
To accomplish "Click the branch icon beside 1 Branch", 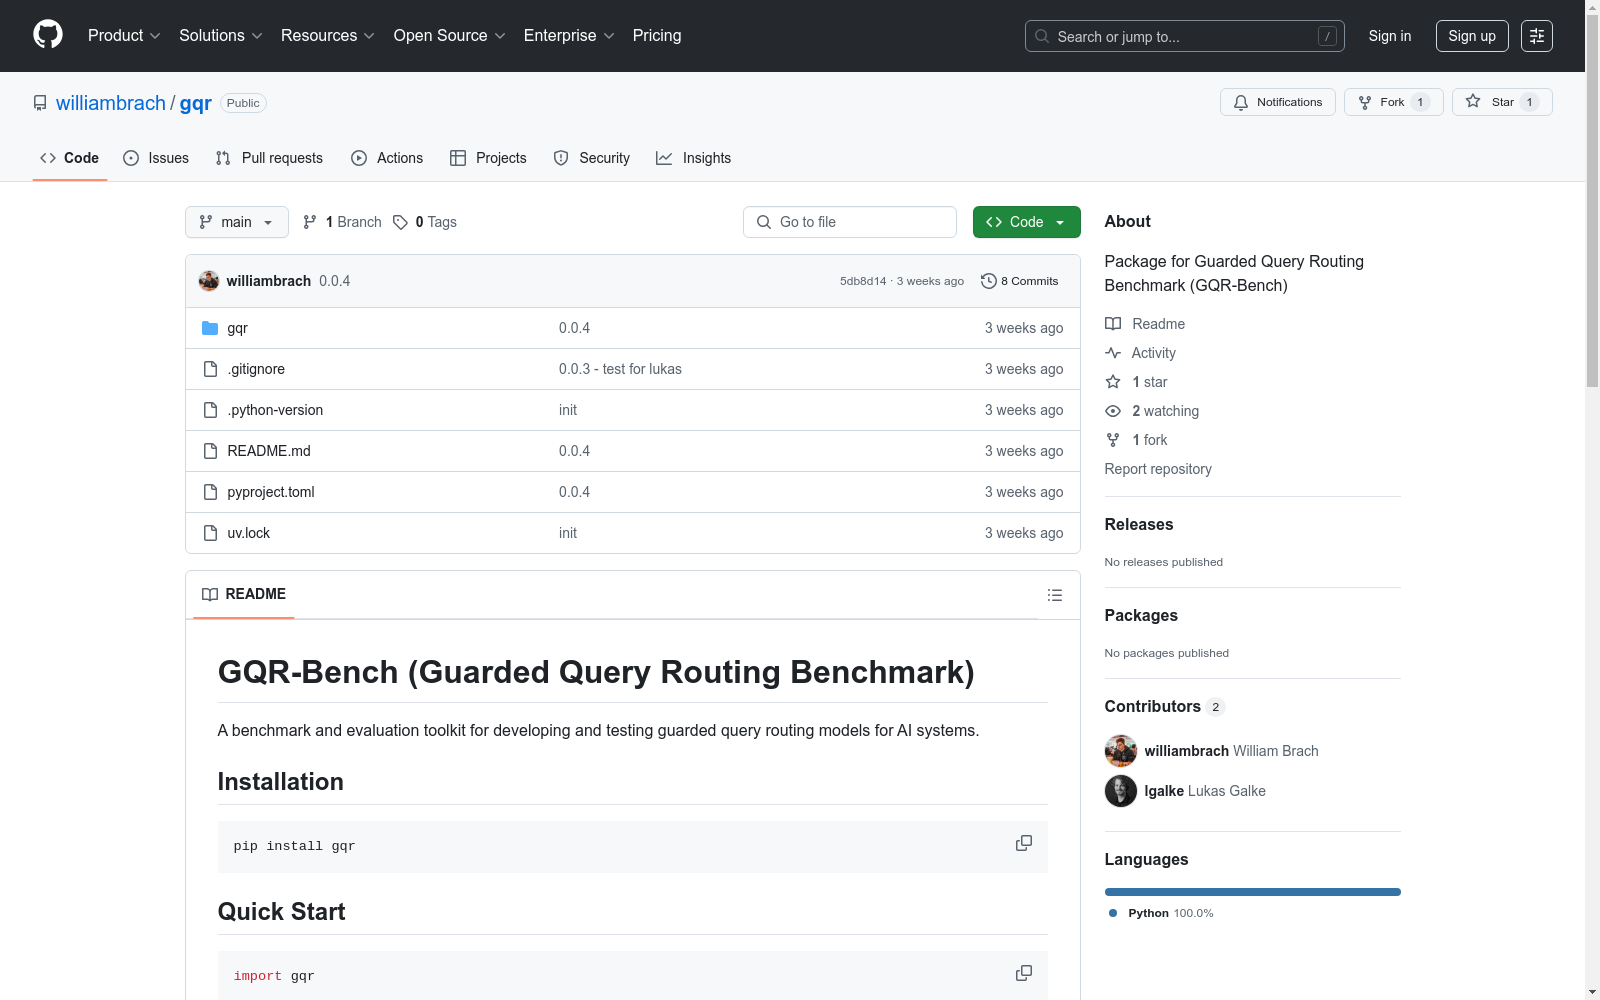I will pos(310,222).
